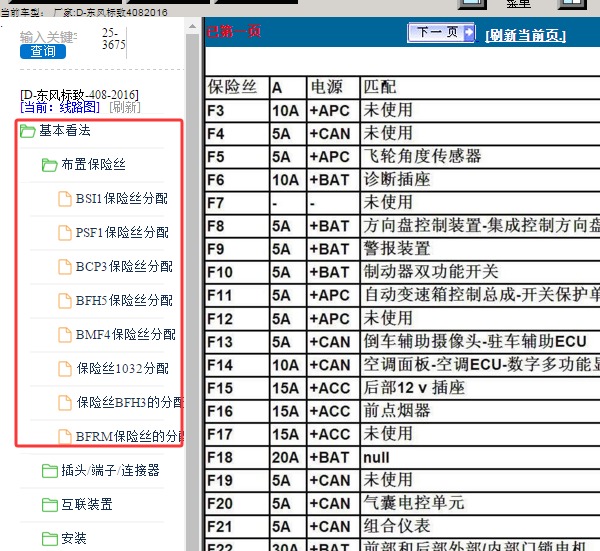Click the 已第一页 page indicator
The width and height of the screenshot is (600, 551).
pyautogui.click(x=234, y=31)
